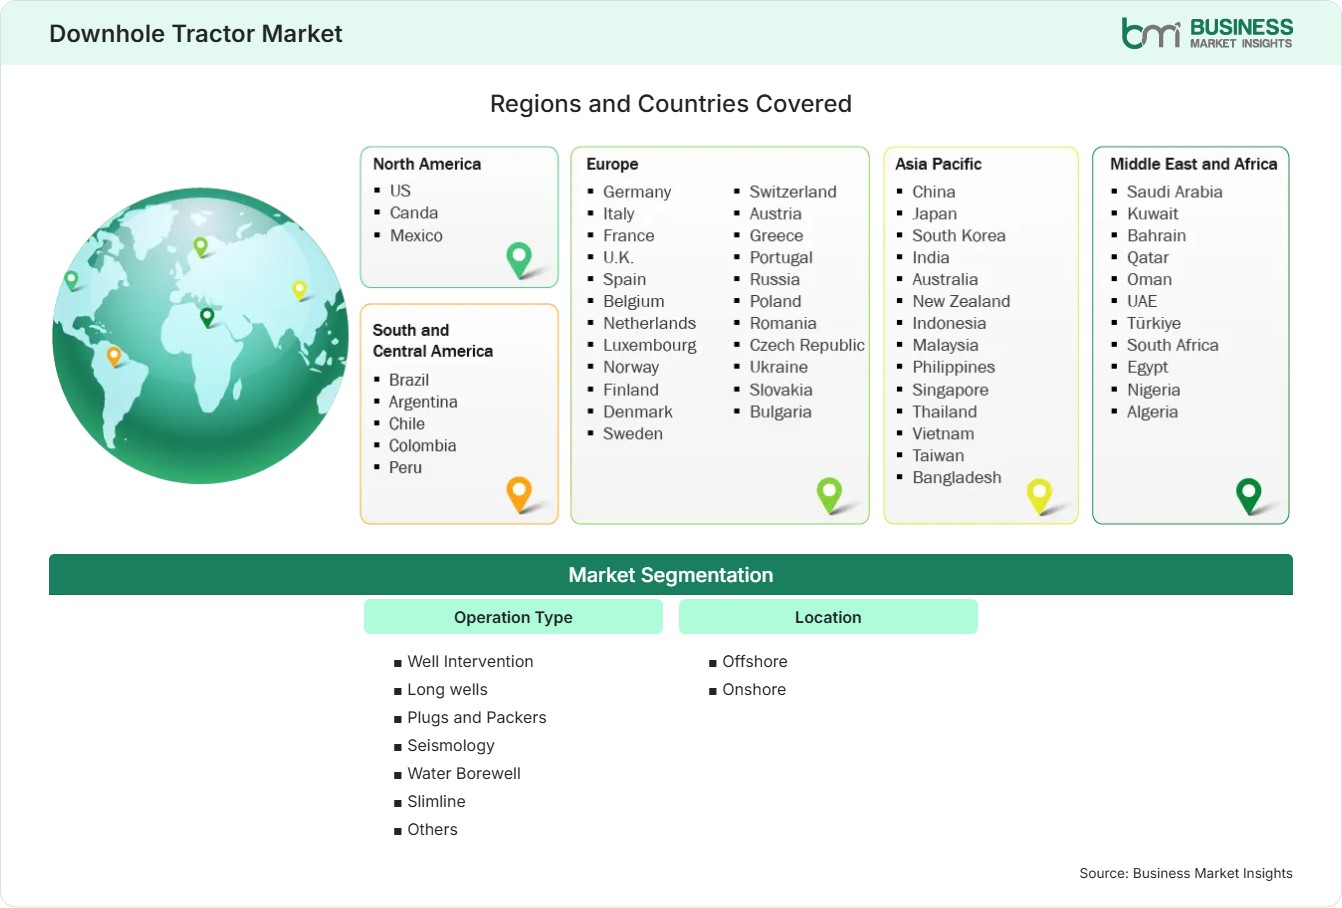1342x908 pixels.
Task: Click 'Water Borewell' list entry
Action: pyautogui.click(x=464, y=773)
